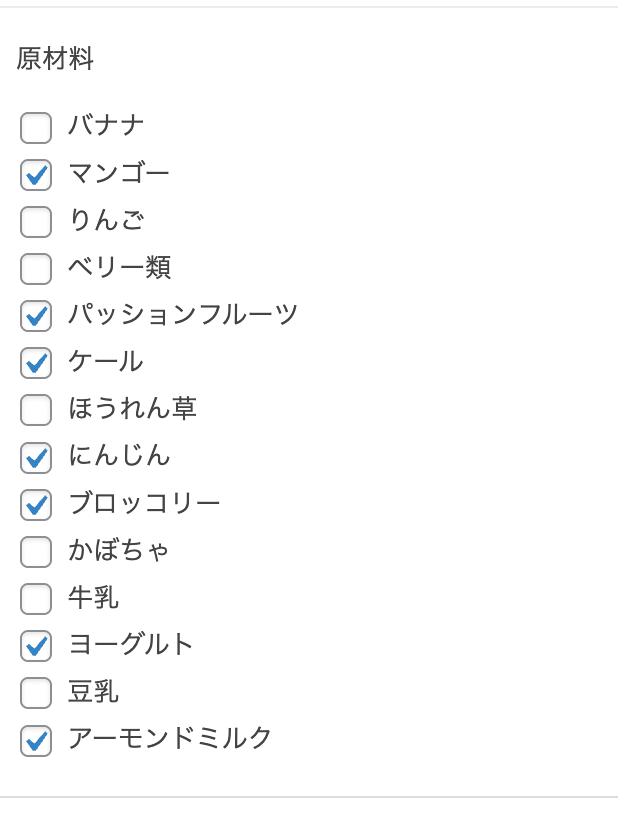Click the 原材料 section heading
The height and width of the screenshot is (818, 618).
tap(55, 59)
